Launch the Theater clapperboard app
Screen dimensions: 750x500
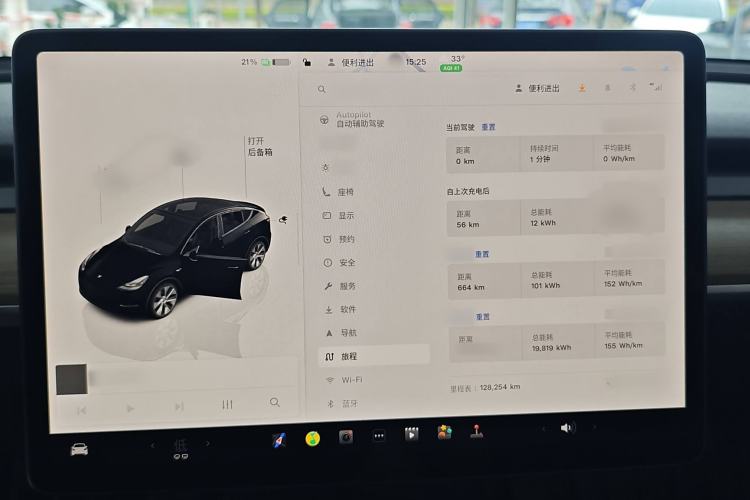tap(411, 434)
